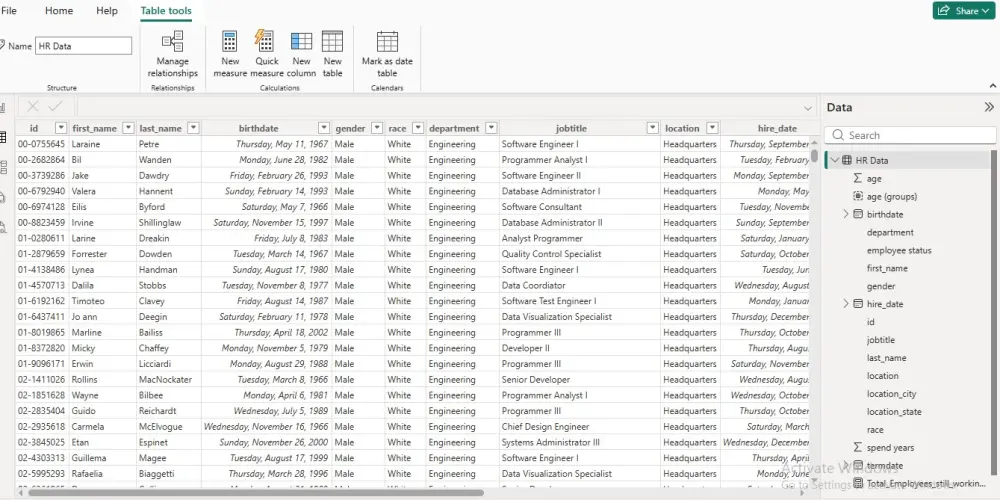Collapse the HR Data table tree
Screen dimensions: 1000x500
[835, 160]
